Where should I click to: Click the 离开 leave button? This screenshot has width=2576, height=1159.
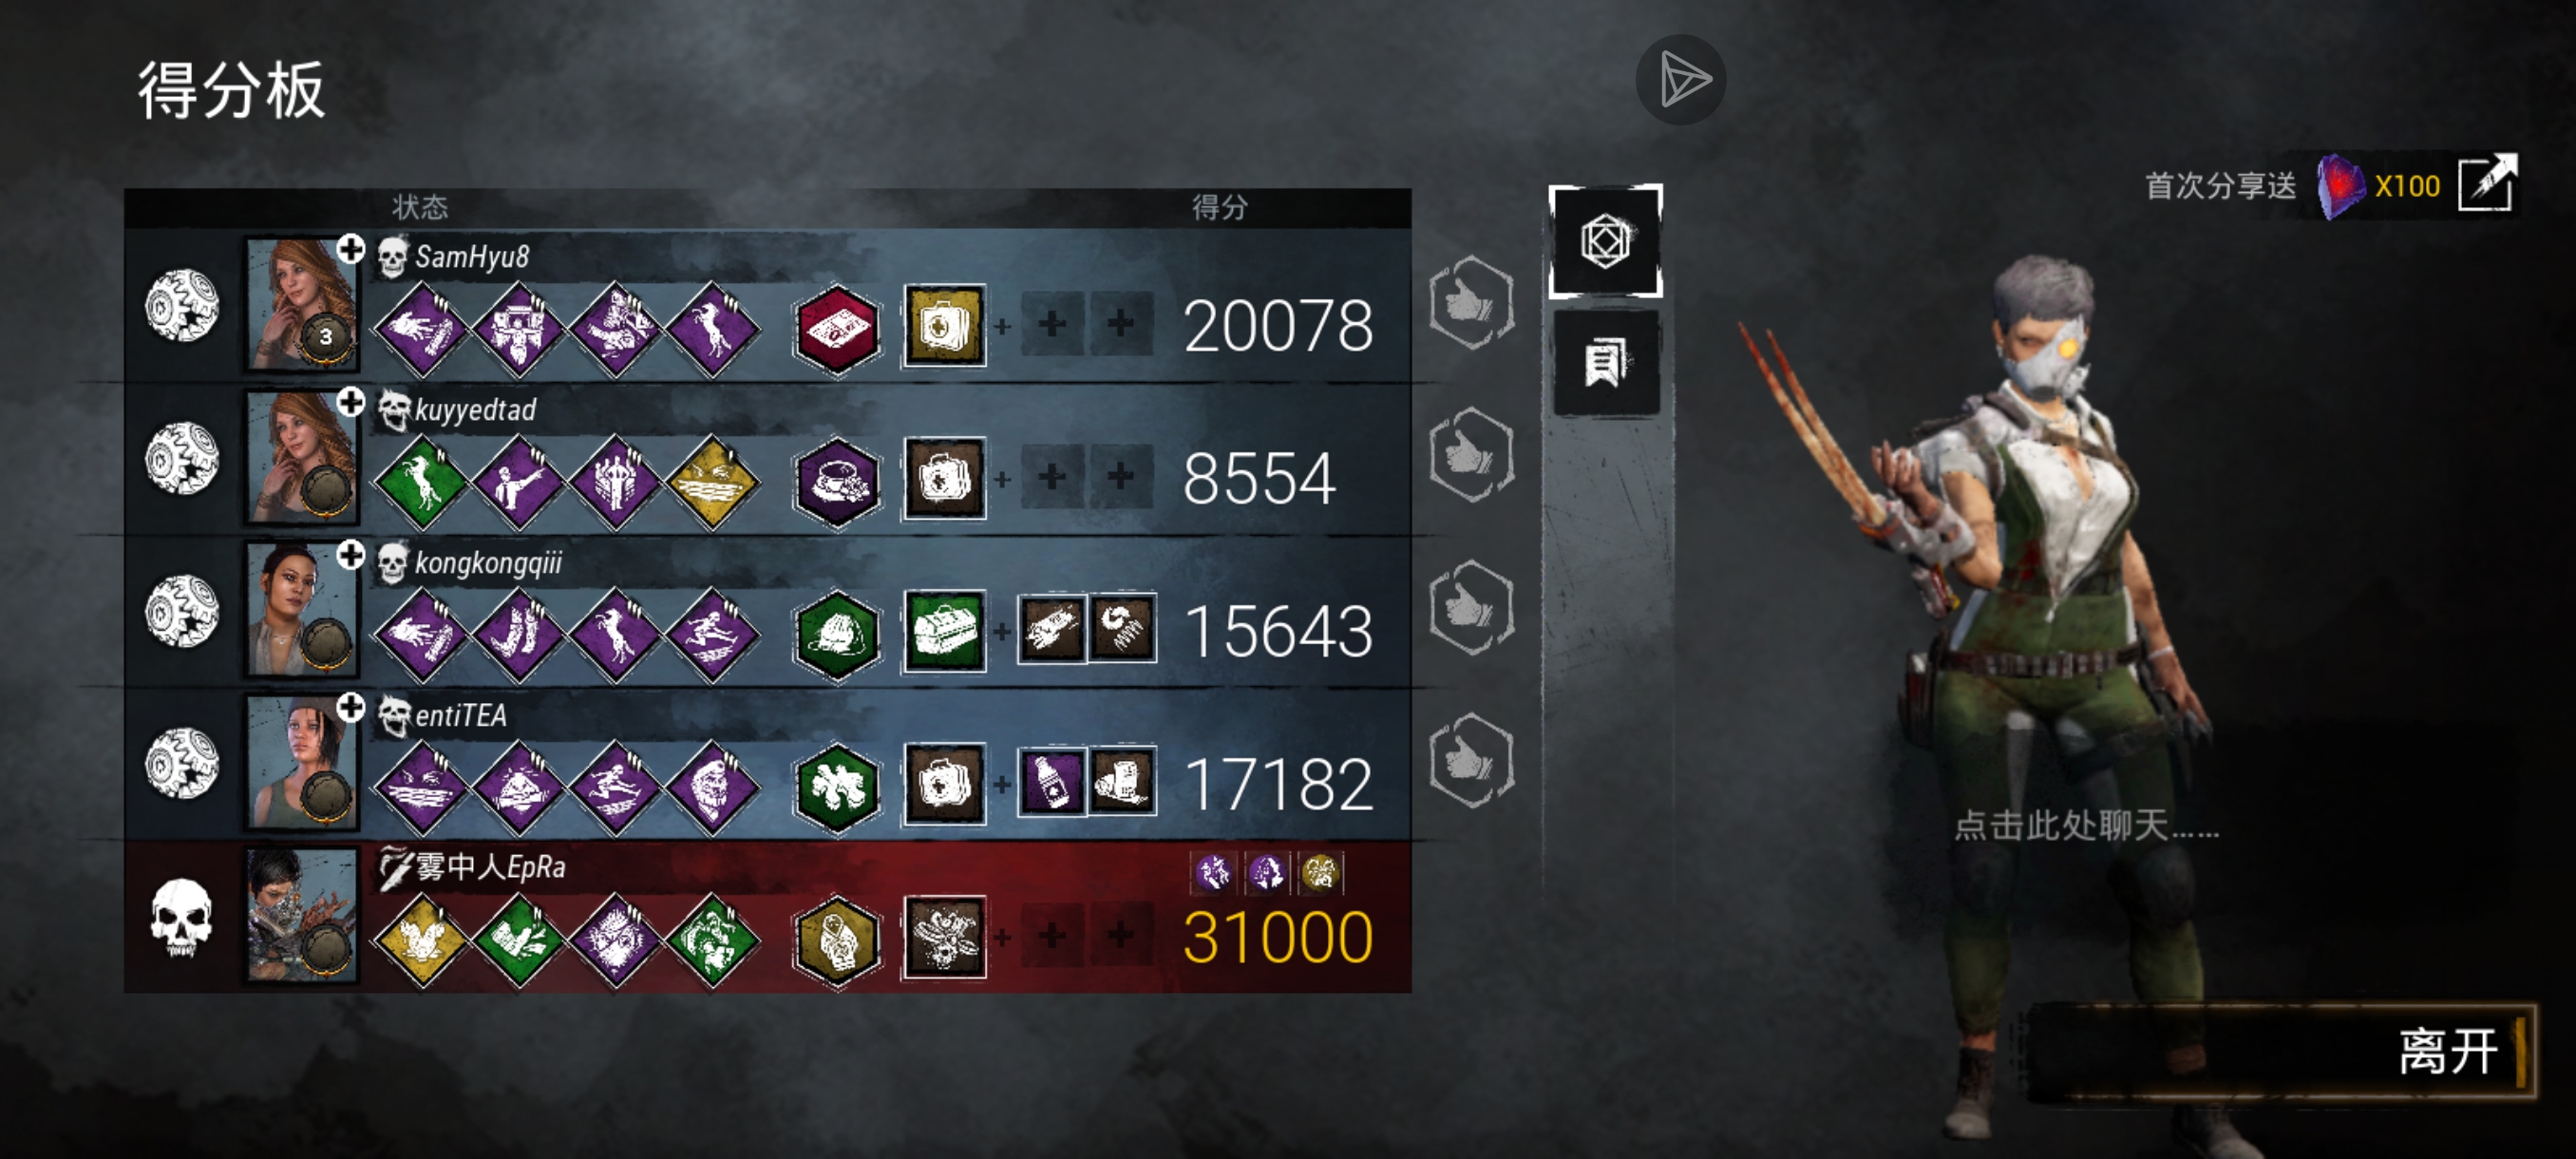click(2280, 1052)
